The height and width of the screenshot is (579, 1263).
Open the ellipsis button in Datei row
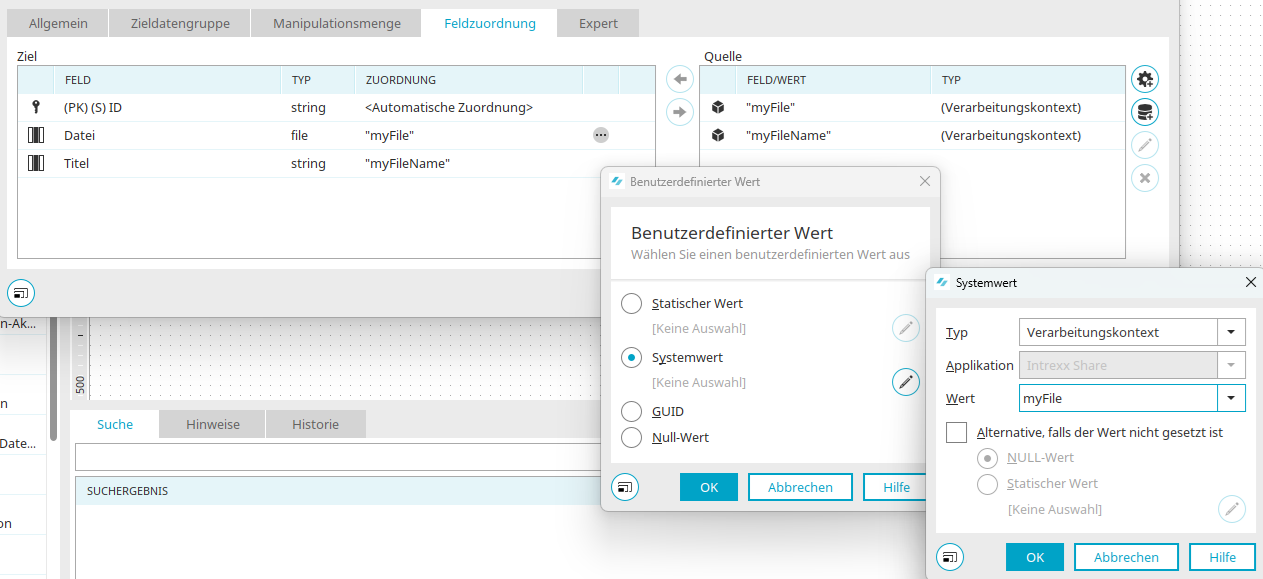[x=600, y=135]
